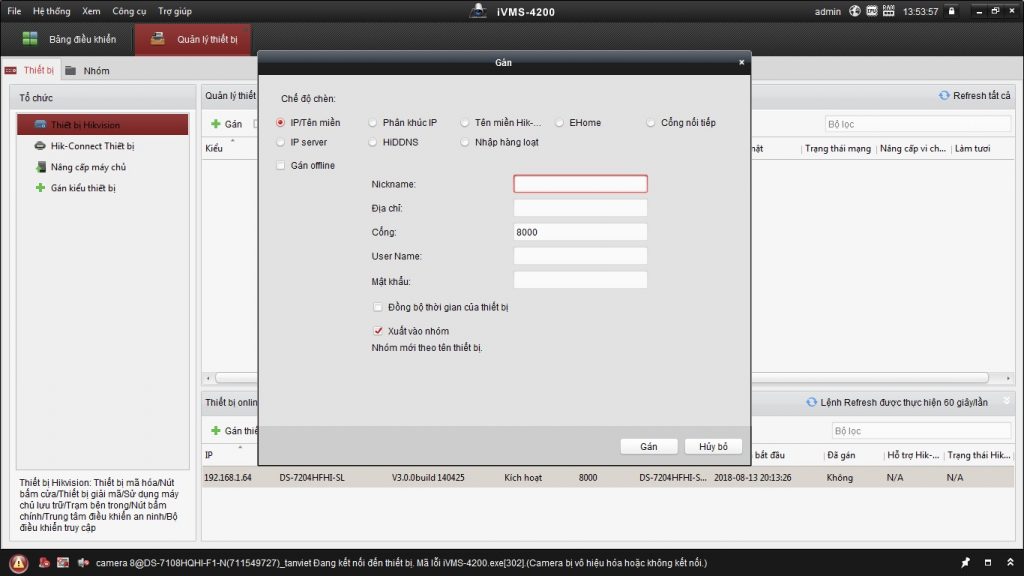Click the pin icon in bottom status bar
Image resolution: width=1024 pixels, height=576 pixels.
(966, 562)
